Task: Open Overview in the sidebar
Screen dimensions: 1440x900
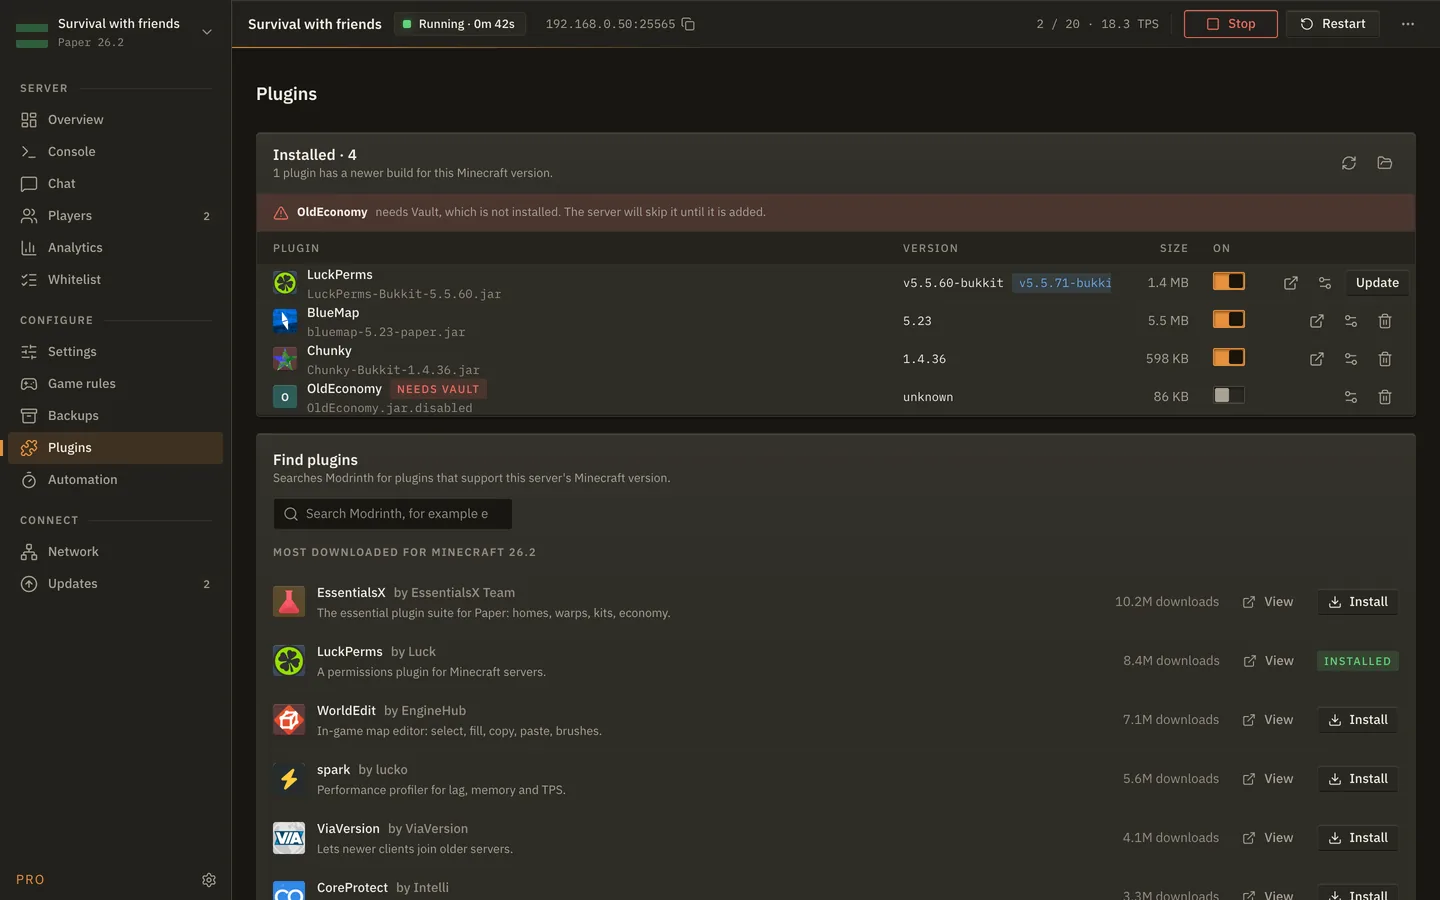Action: click(116, 120)
